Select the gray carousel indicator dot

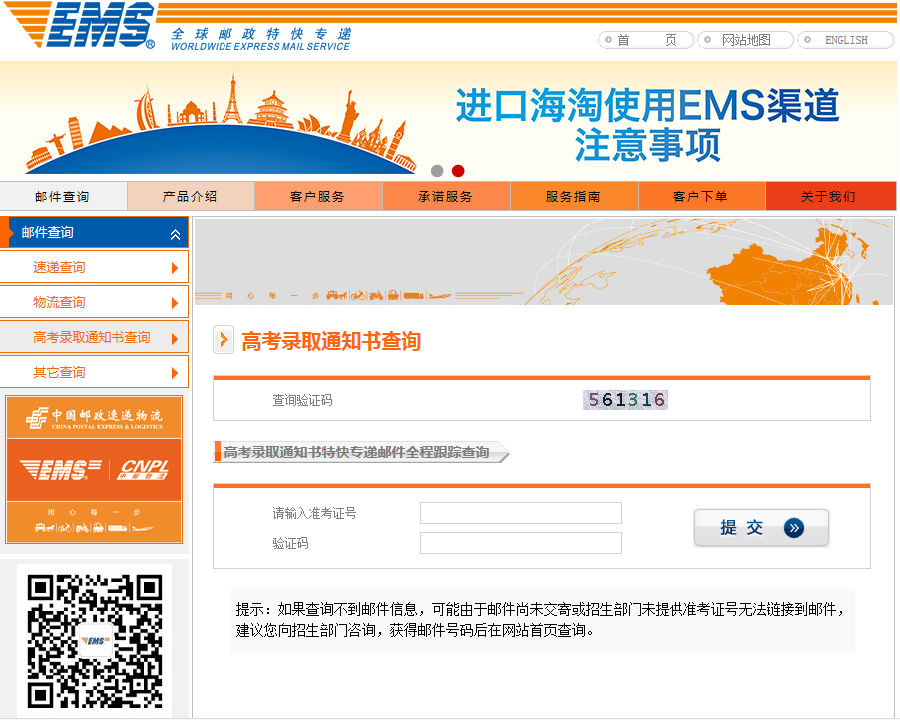click(x=437, y=170)
